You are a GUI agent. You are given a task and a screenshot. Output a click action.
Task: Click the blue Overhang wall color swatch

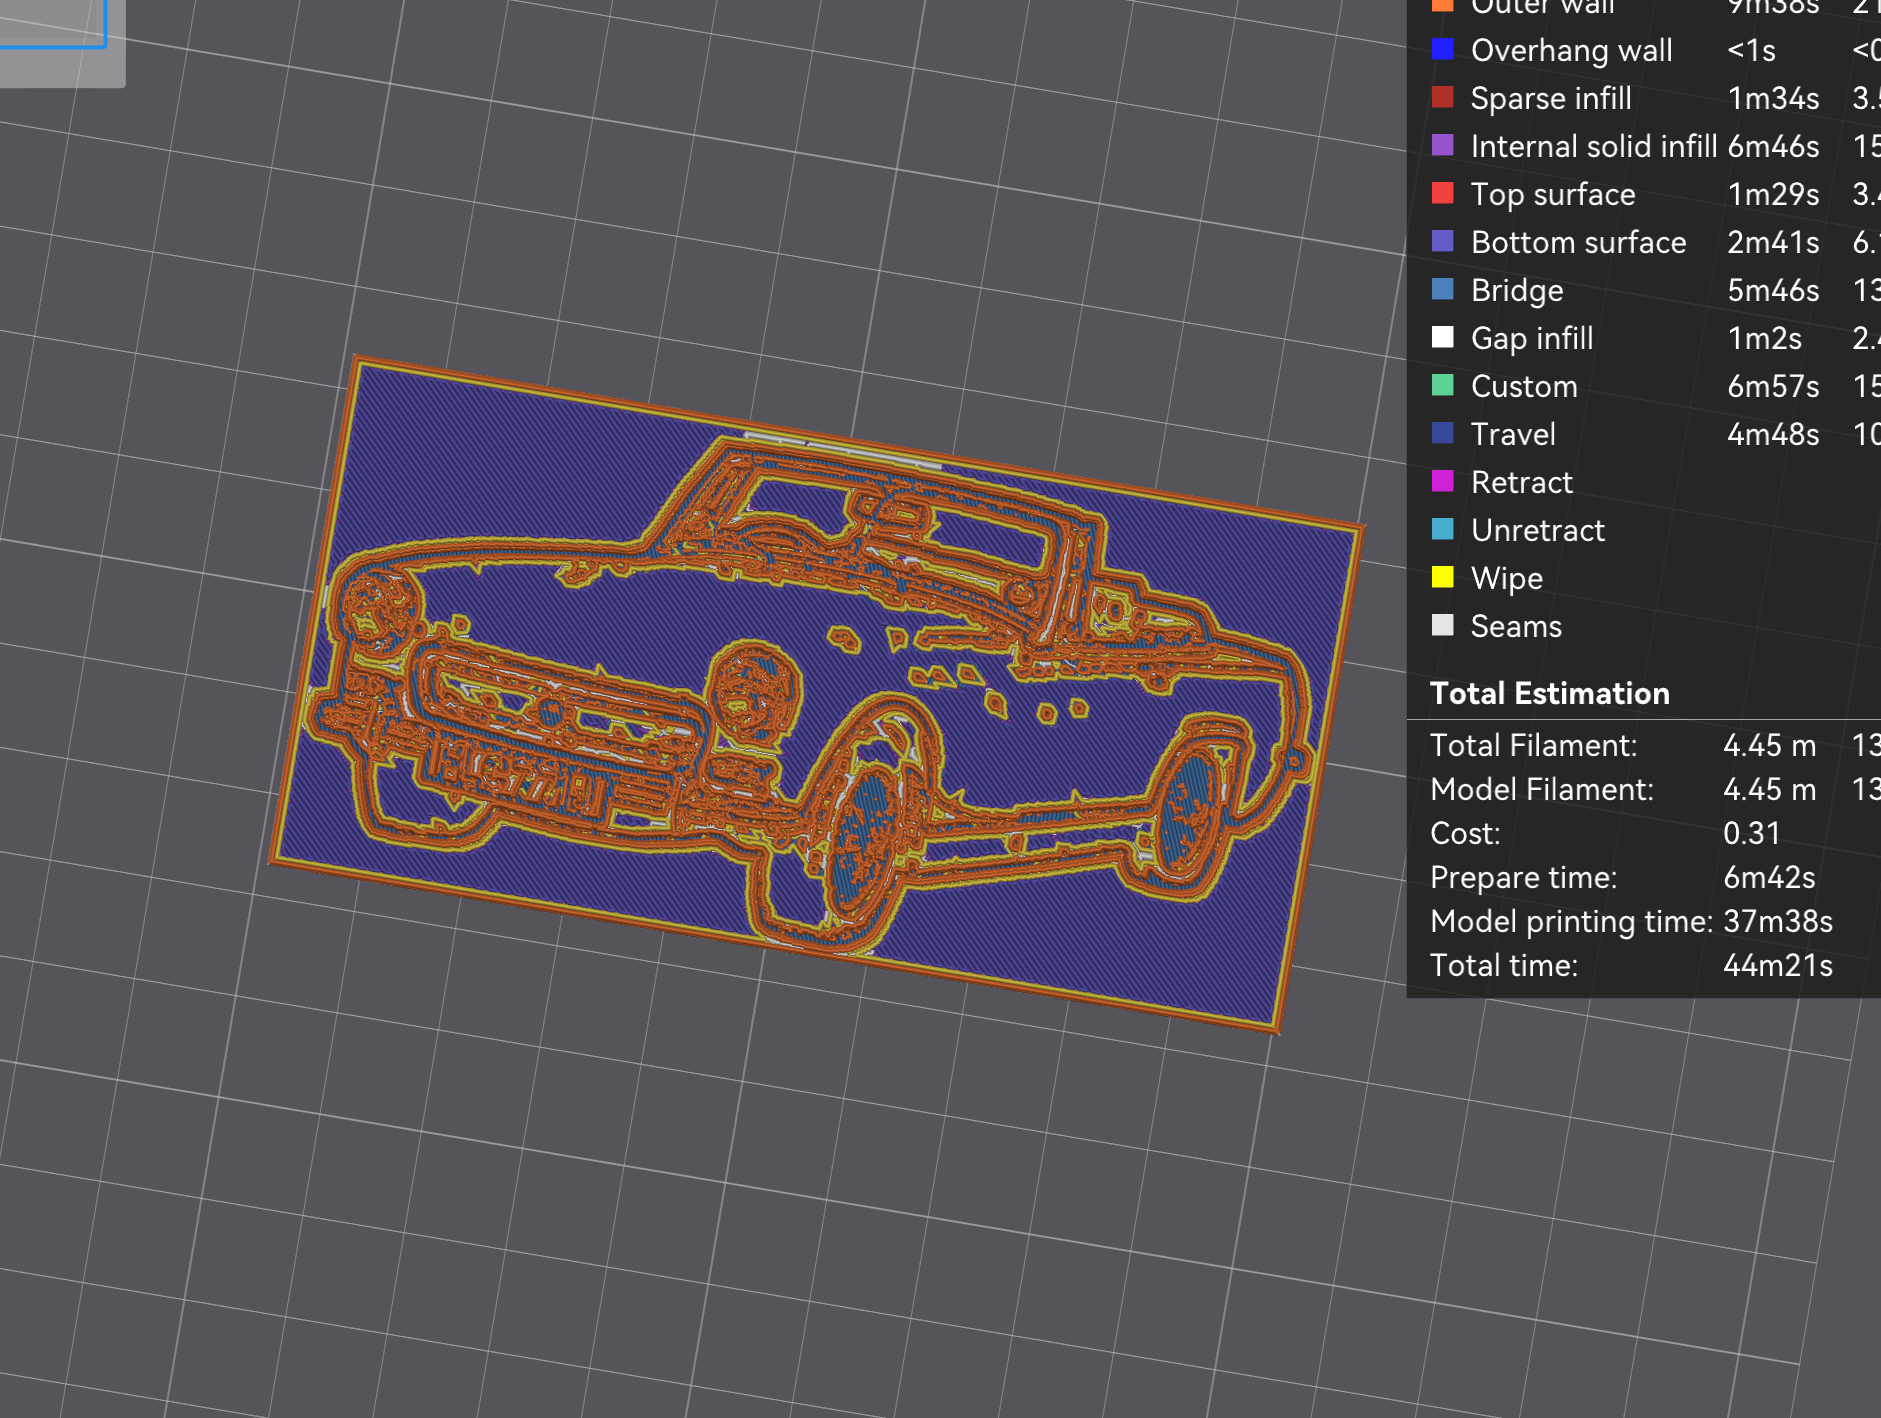pyautogui.click(x=1442, y=49)
